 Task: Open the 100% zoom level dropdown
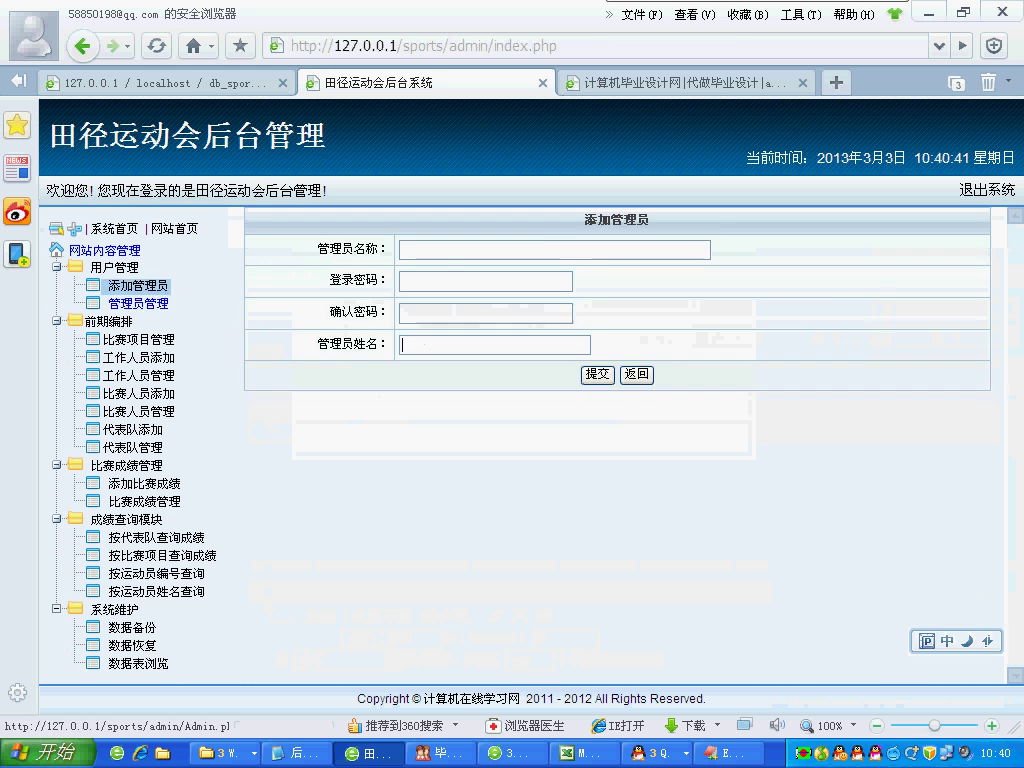[853, 725]
